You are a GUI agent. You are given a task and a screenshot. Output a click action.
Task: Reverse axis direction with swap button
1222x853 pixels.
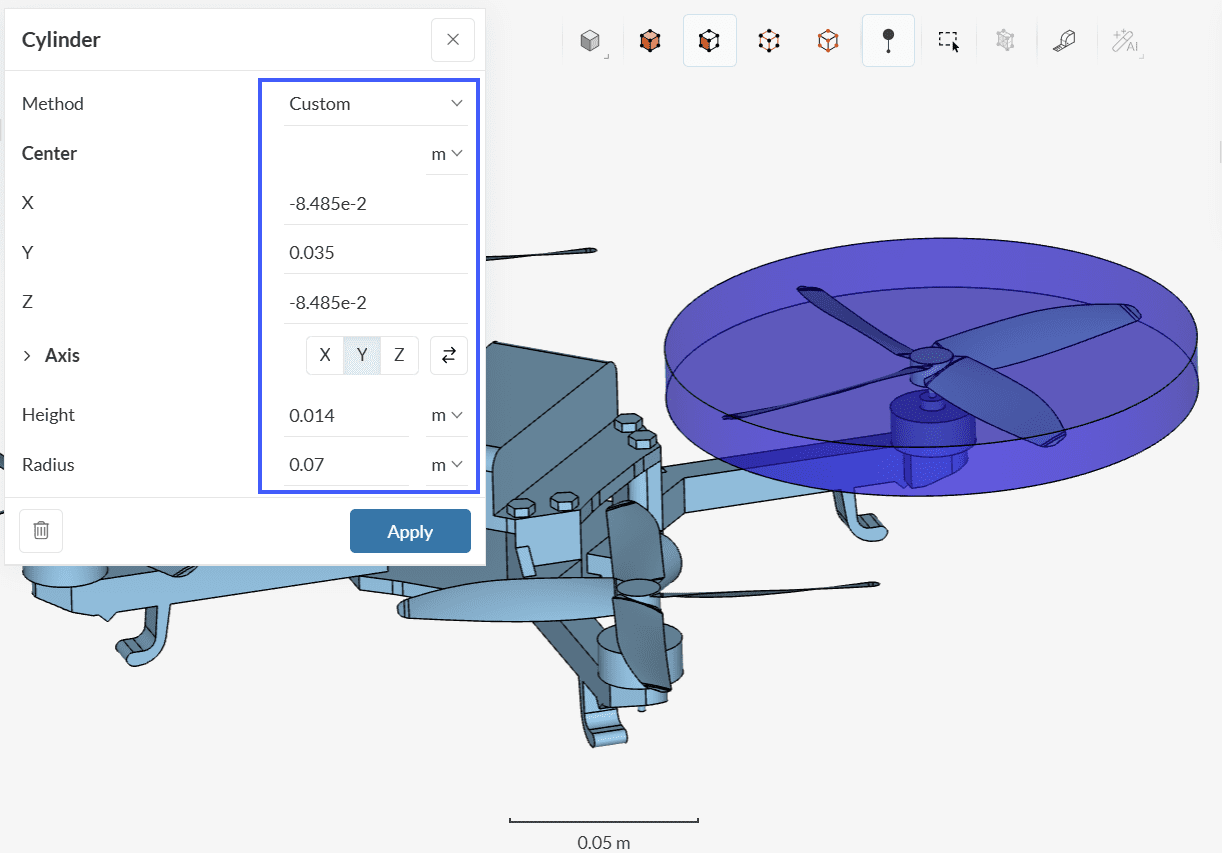(449, 355)
